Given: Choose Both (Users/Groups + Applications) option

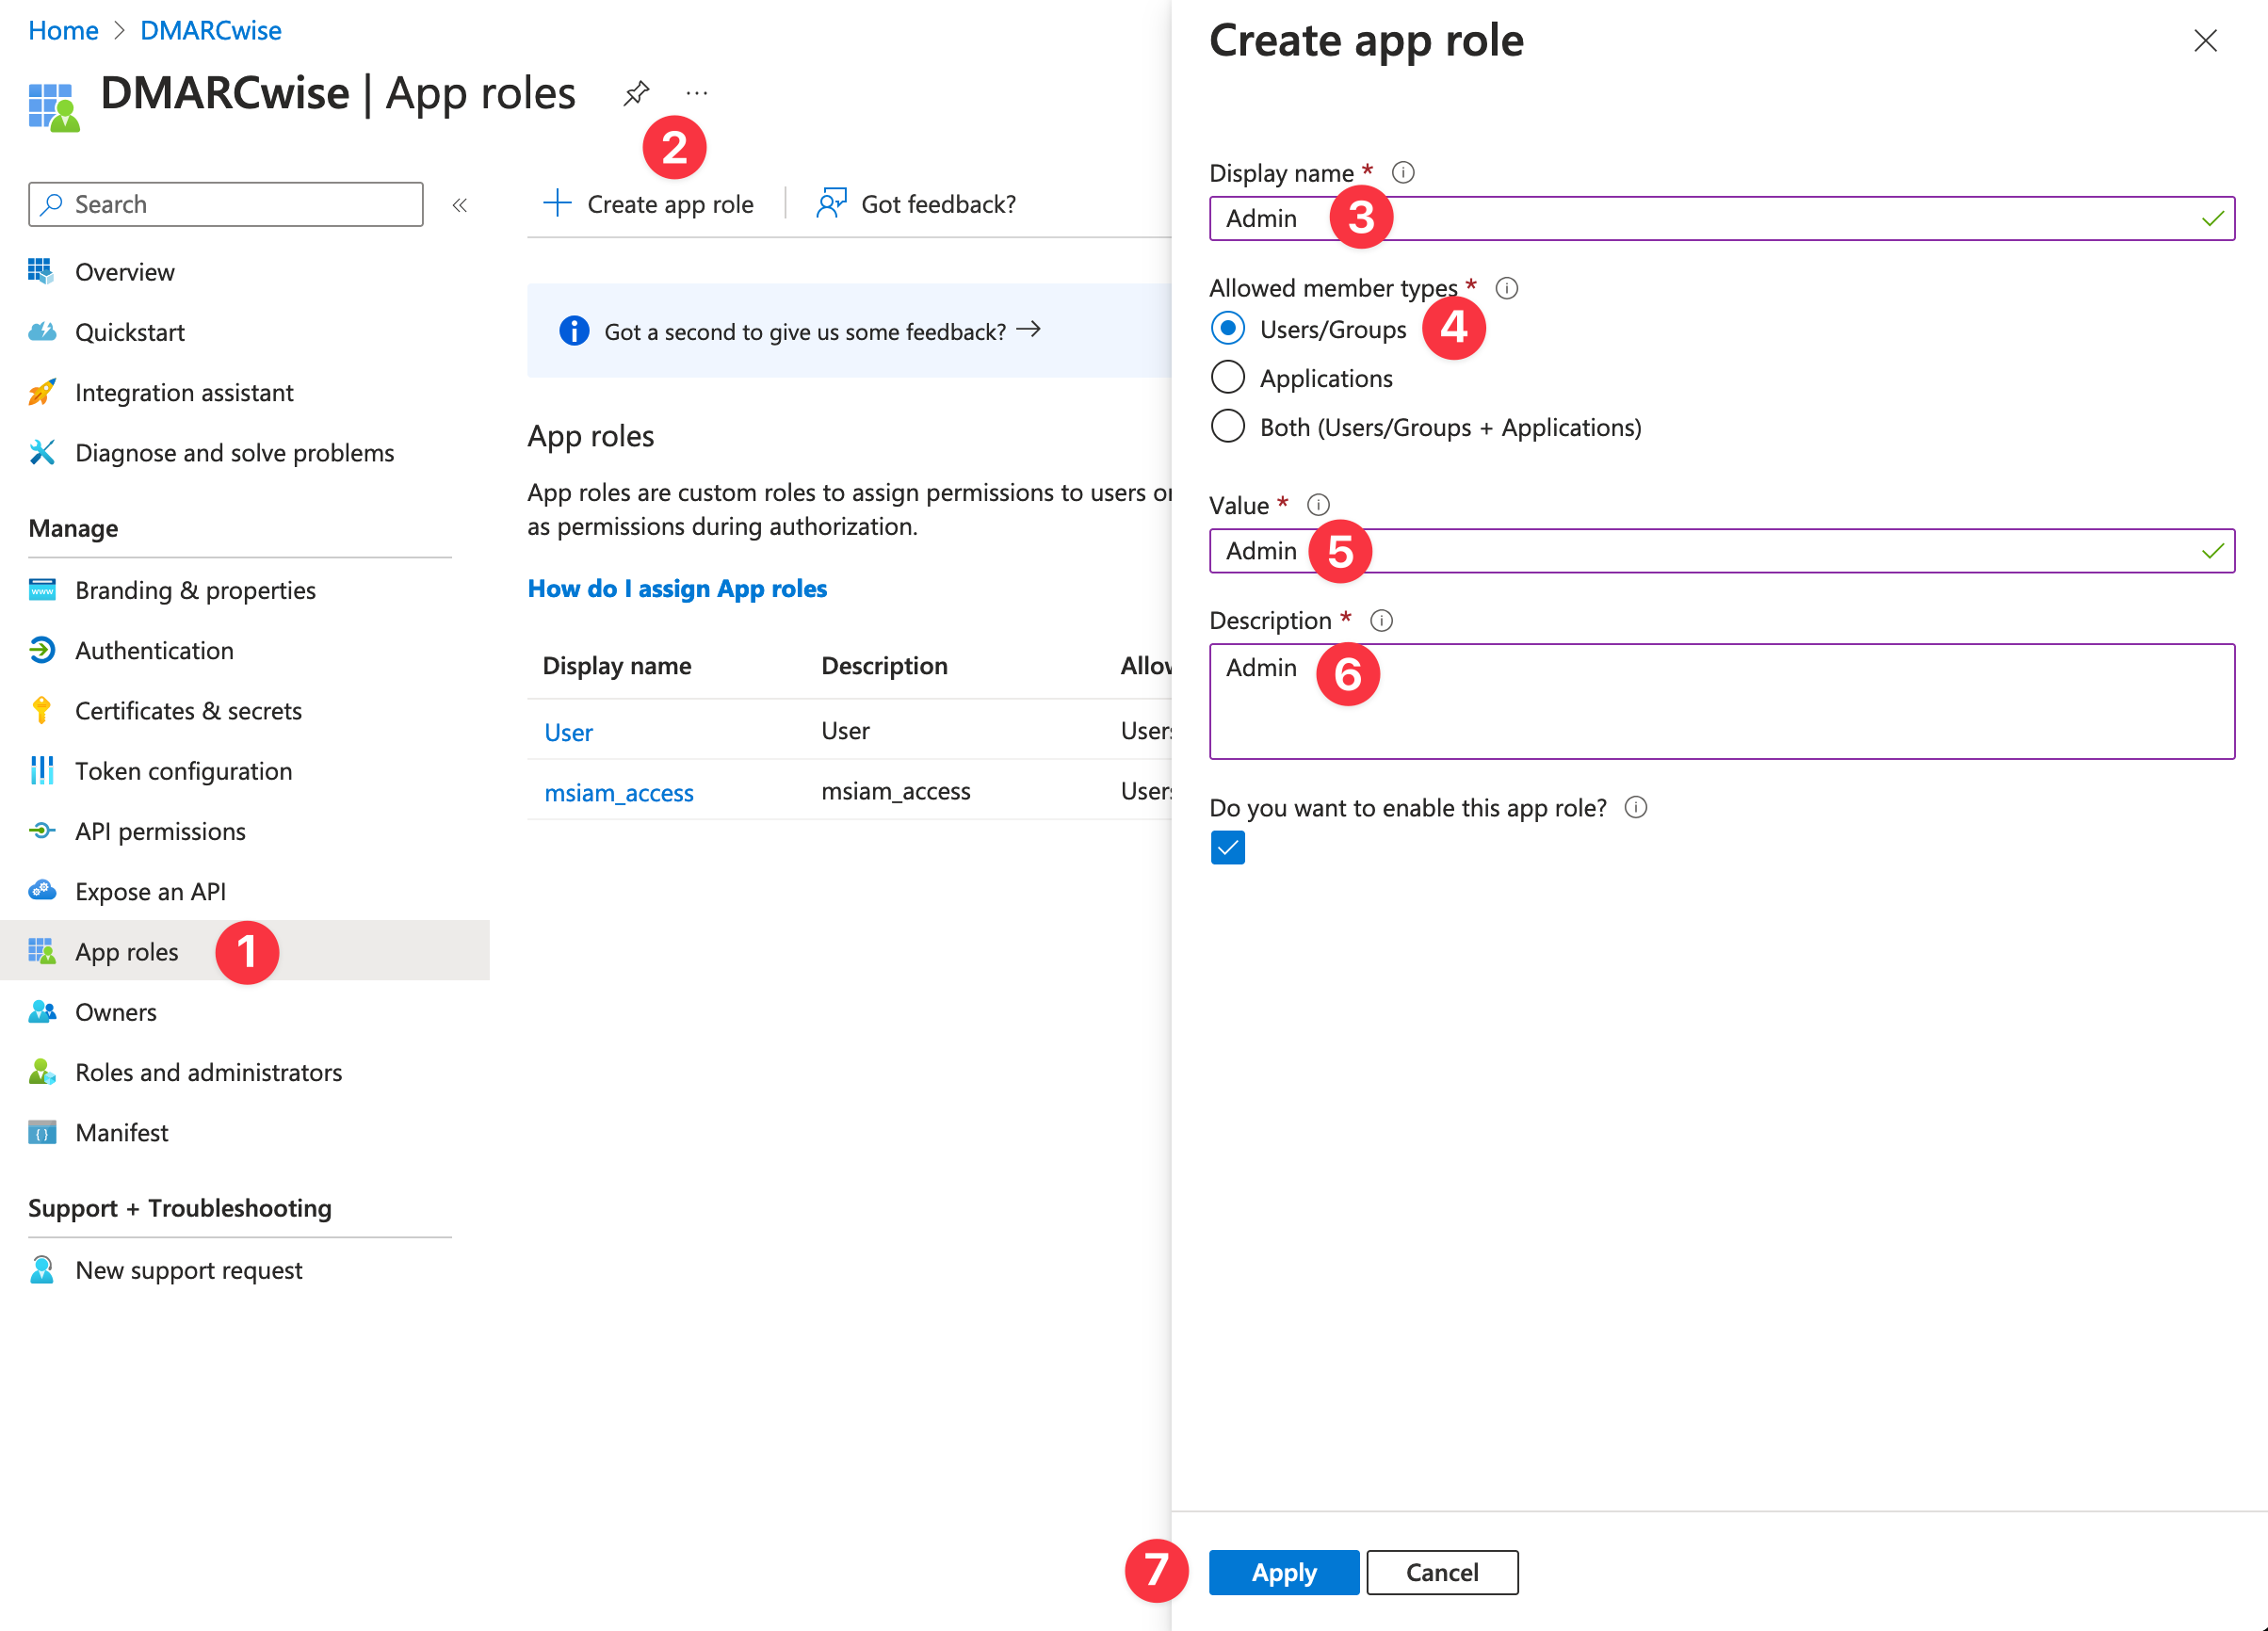Looking at the screenshot, I should (x=1227, y=426).
